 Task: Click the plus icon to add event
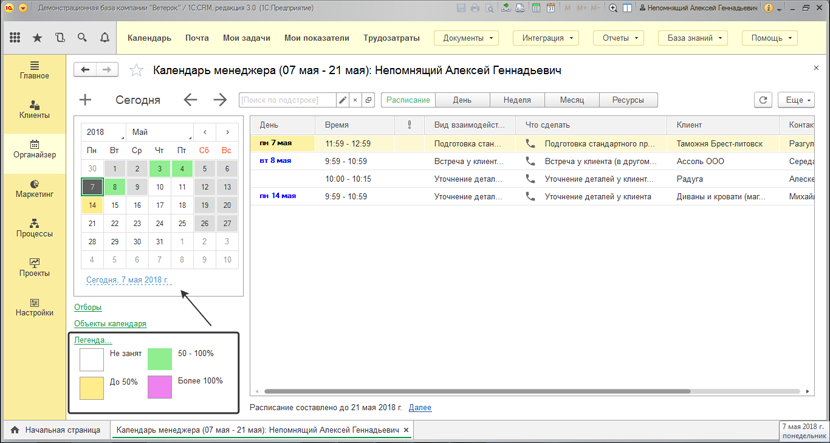tap(85, 100)
